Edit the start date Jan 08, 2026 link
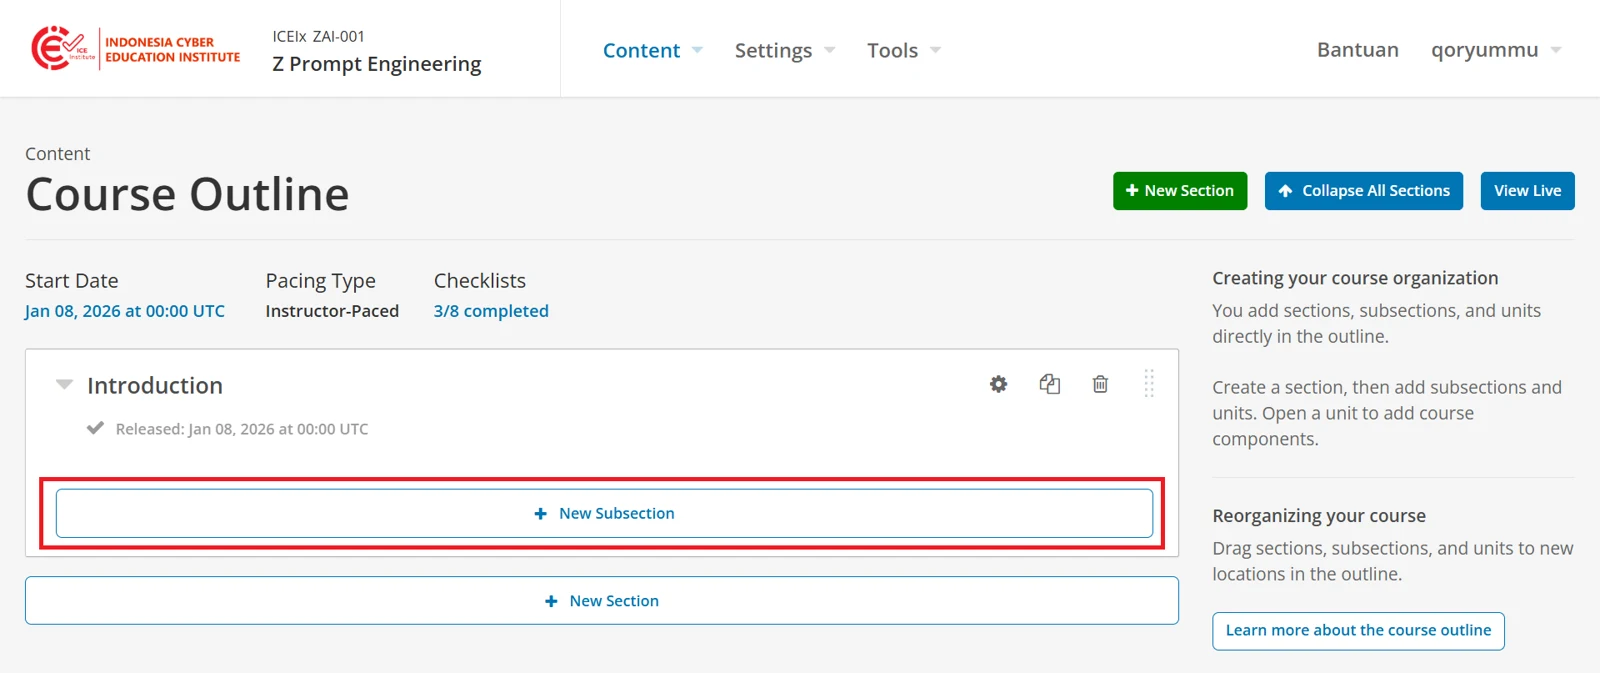The width and height of the screenshot is (1600, 673). coord(125,311)
